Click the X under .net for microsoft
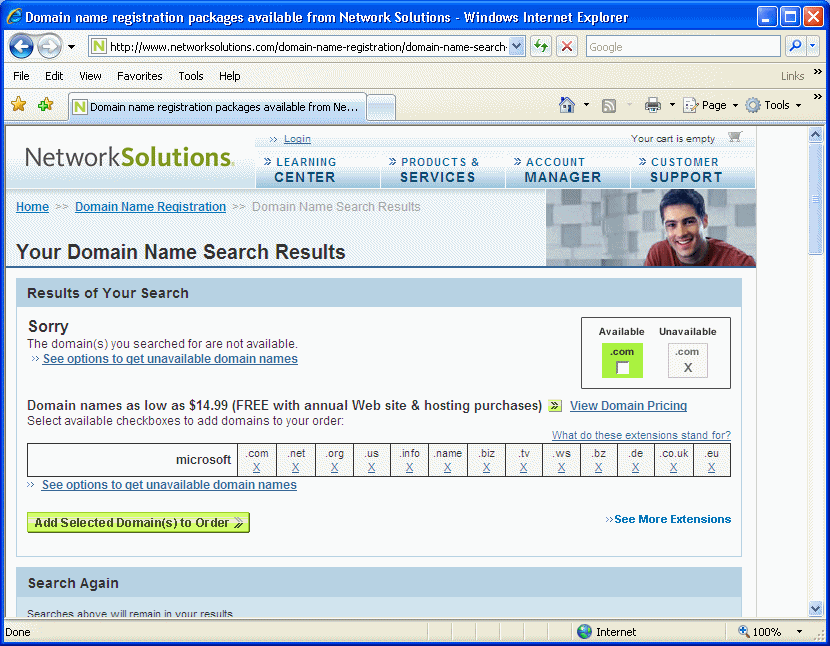The width and height of the screenshot is (830, 646). click(x=295, y=468)
